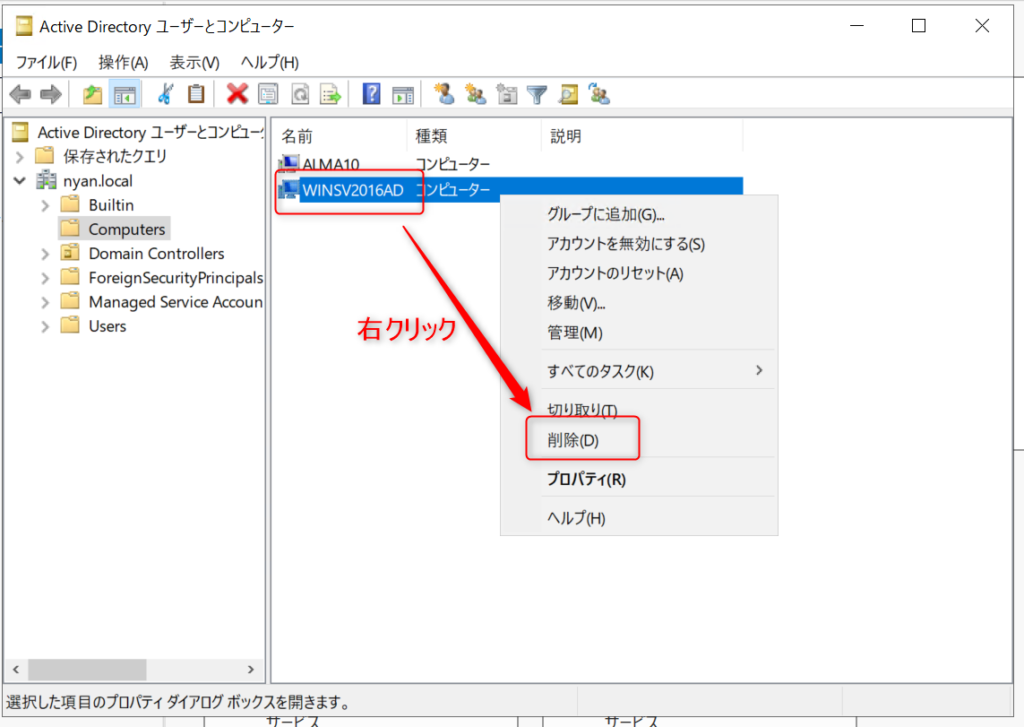Click the Create new user icon
The height and width of the screenshot is (727, 1024).
tap(445, 94)
